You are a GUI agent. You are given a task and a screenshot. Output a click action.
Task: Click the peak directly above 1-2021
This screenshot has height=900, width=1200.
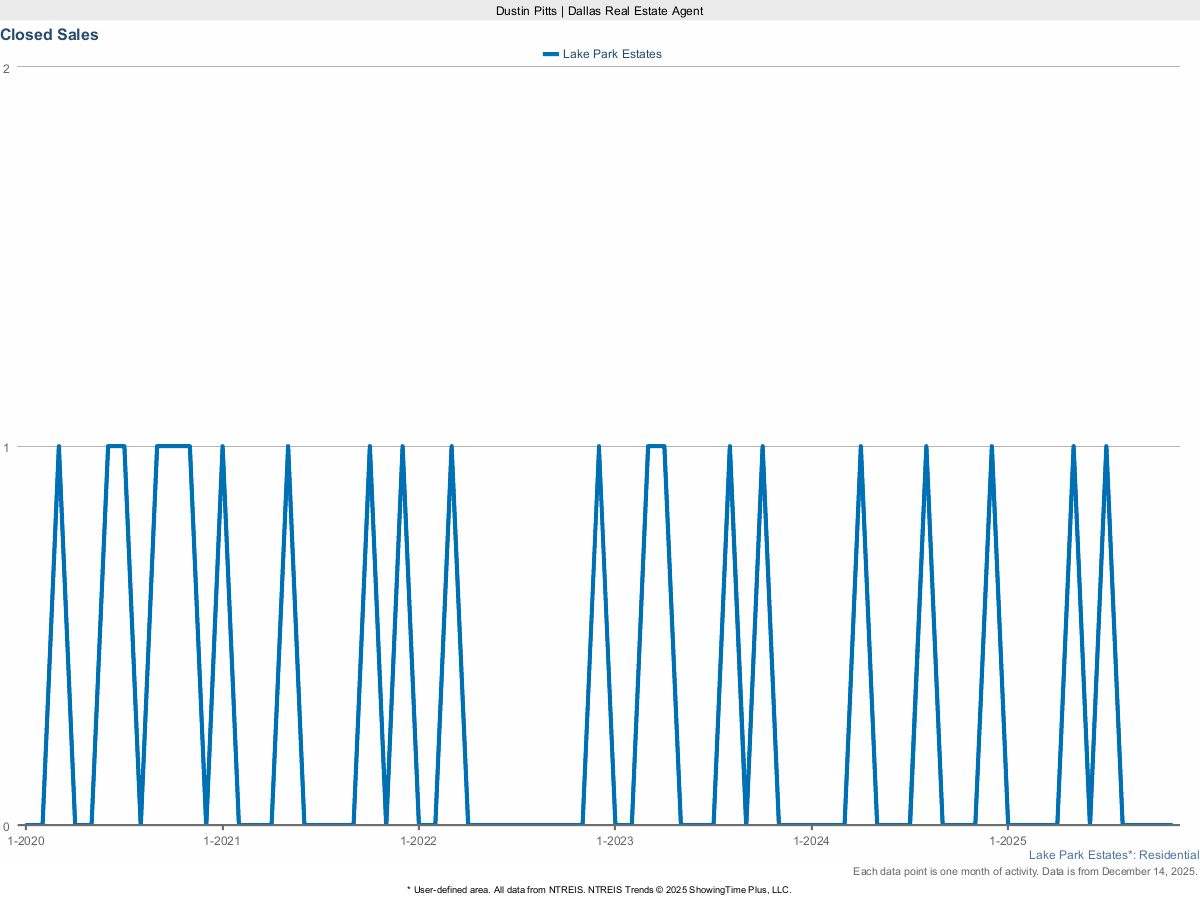222,447
